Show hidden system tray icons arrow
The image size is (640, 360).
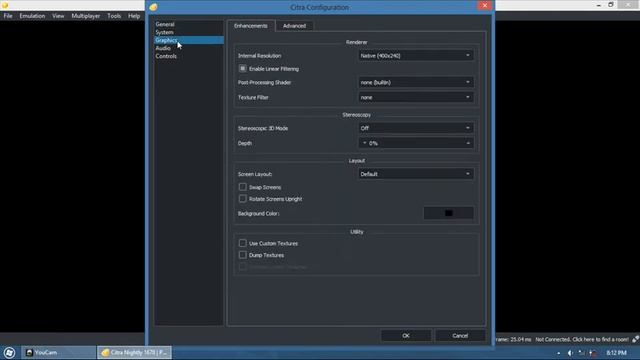[x=558, y=353]
